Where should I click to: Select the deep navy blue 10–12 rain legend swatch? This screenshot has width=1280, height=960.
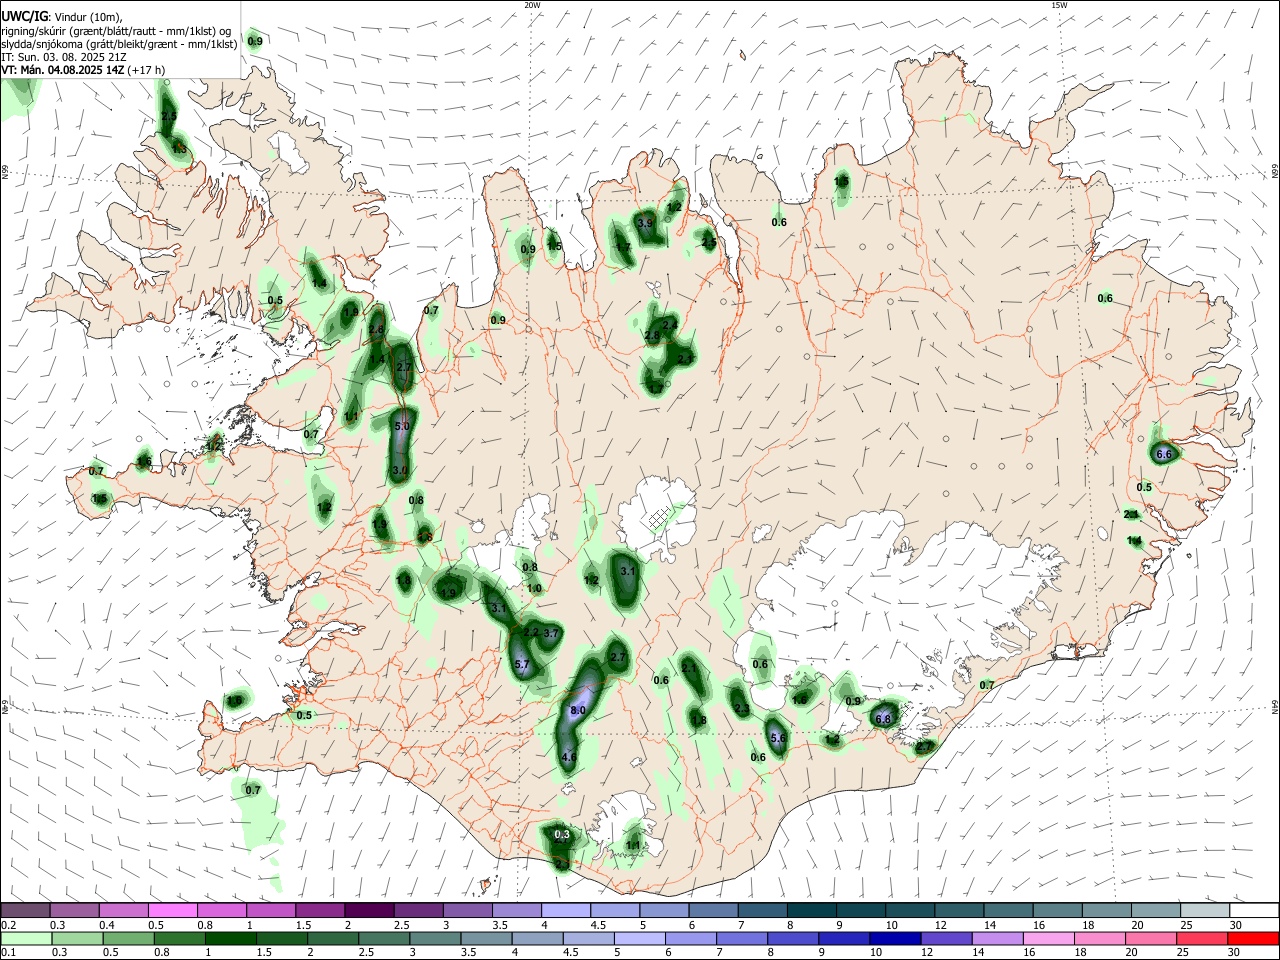click(893, 938)
